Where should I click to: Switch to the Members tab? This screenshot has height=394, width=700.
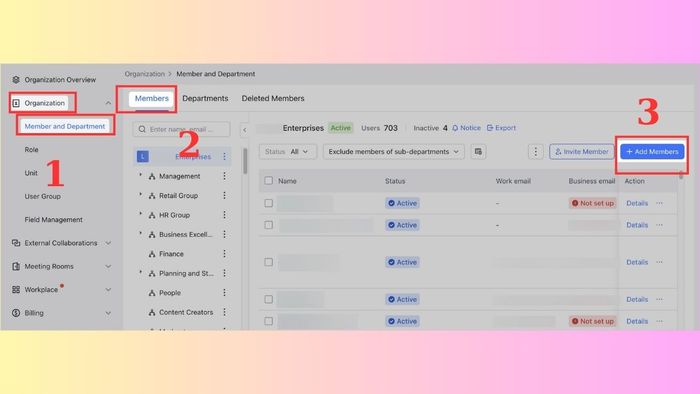point(151,99)
